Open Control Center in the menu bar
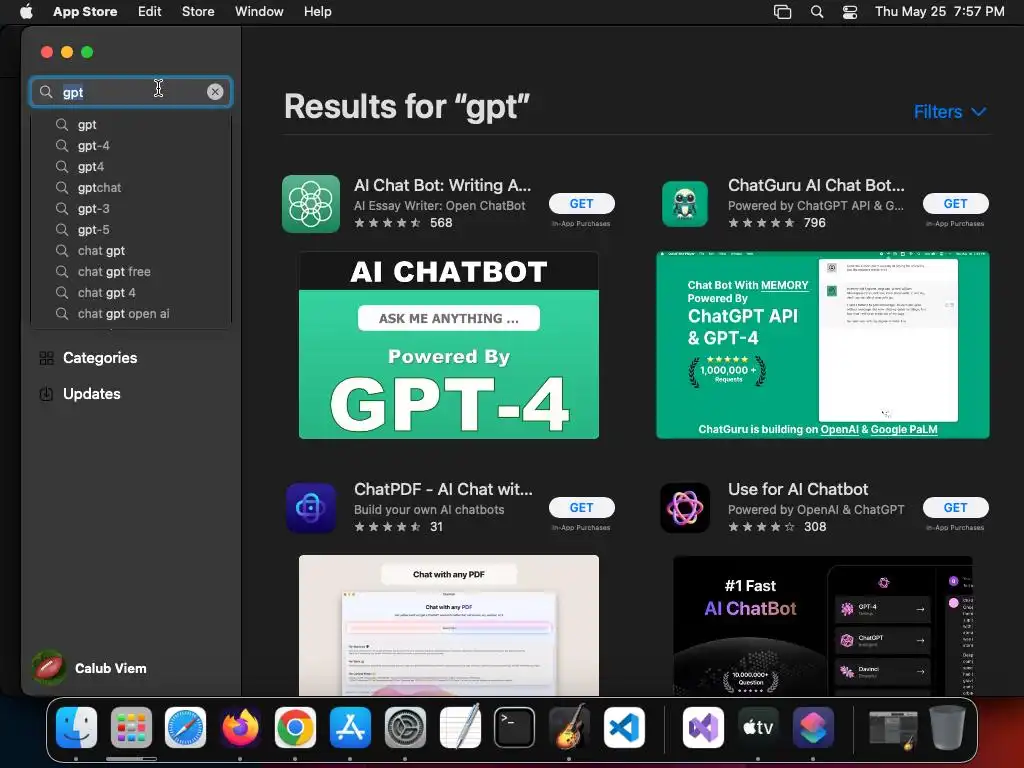The height and width of the screenshot is (768, 1024). (850, 12)
